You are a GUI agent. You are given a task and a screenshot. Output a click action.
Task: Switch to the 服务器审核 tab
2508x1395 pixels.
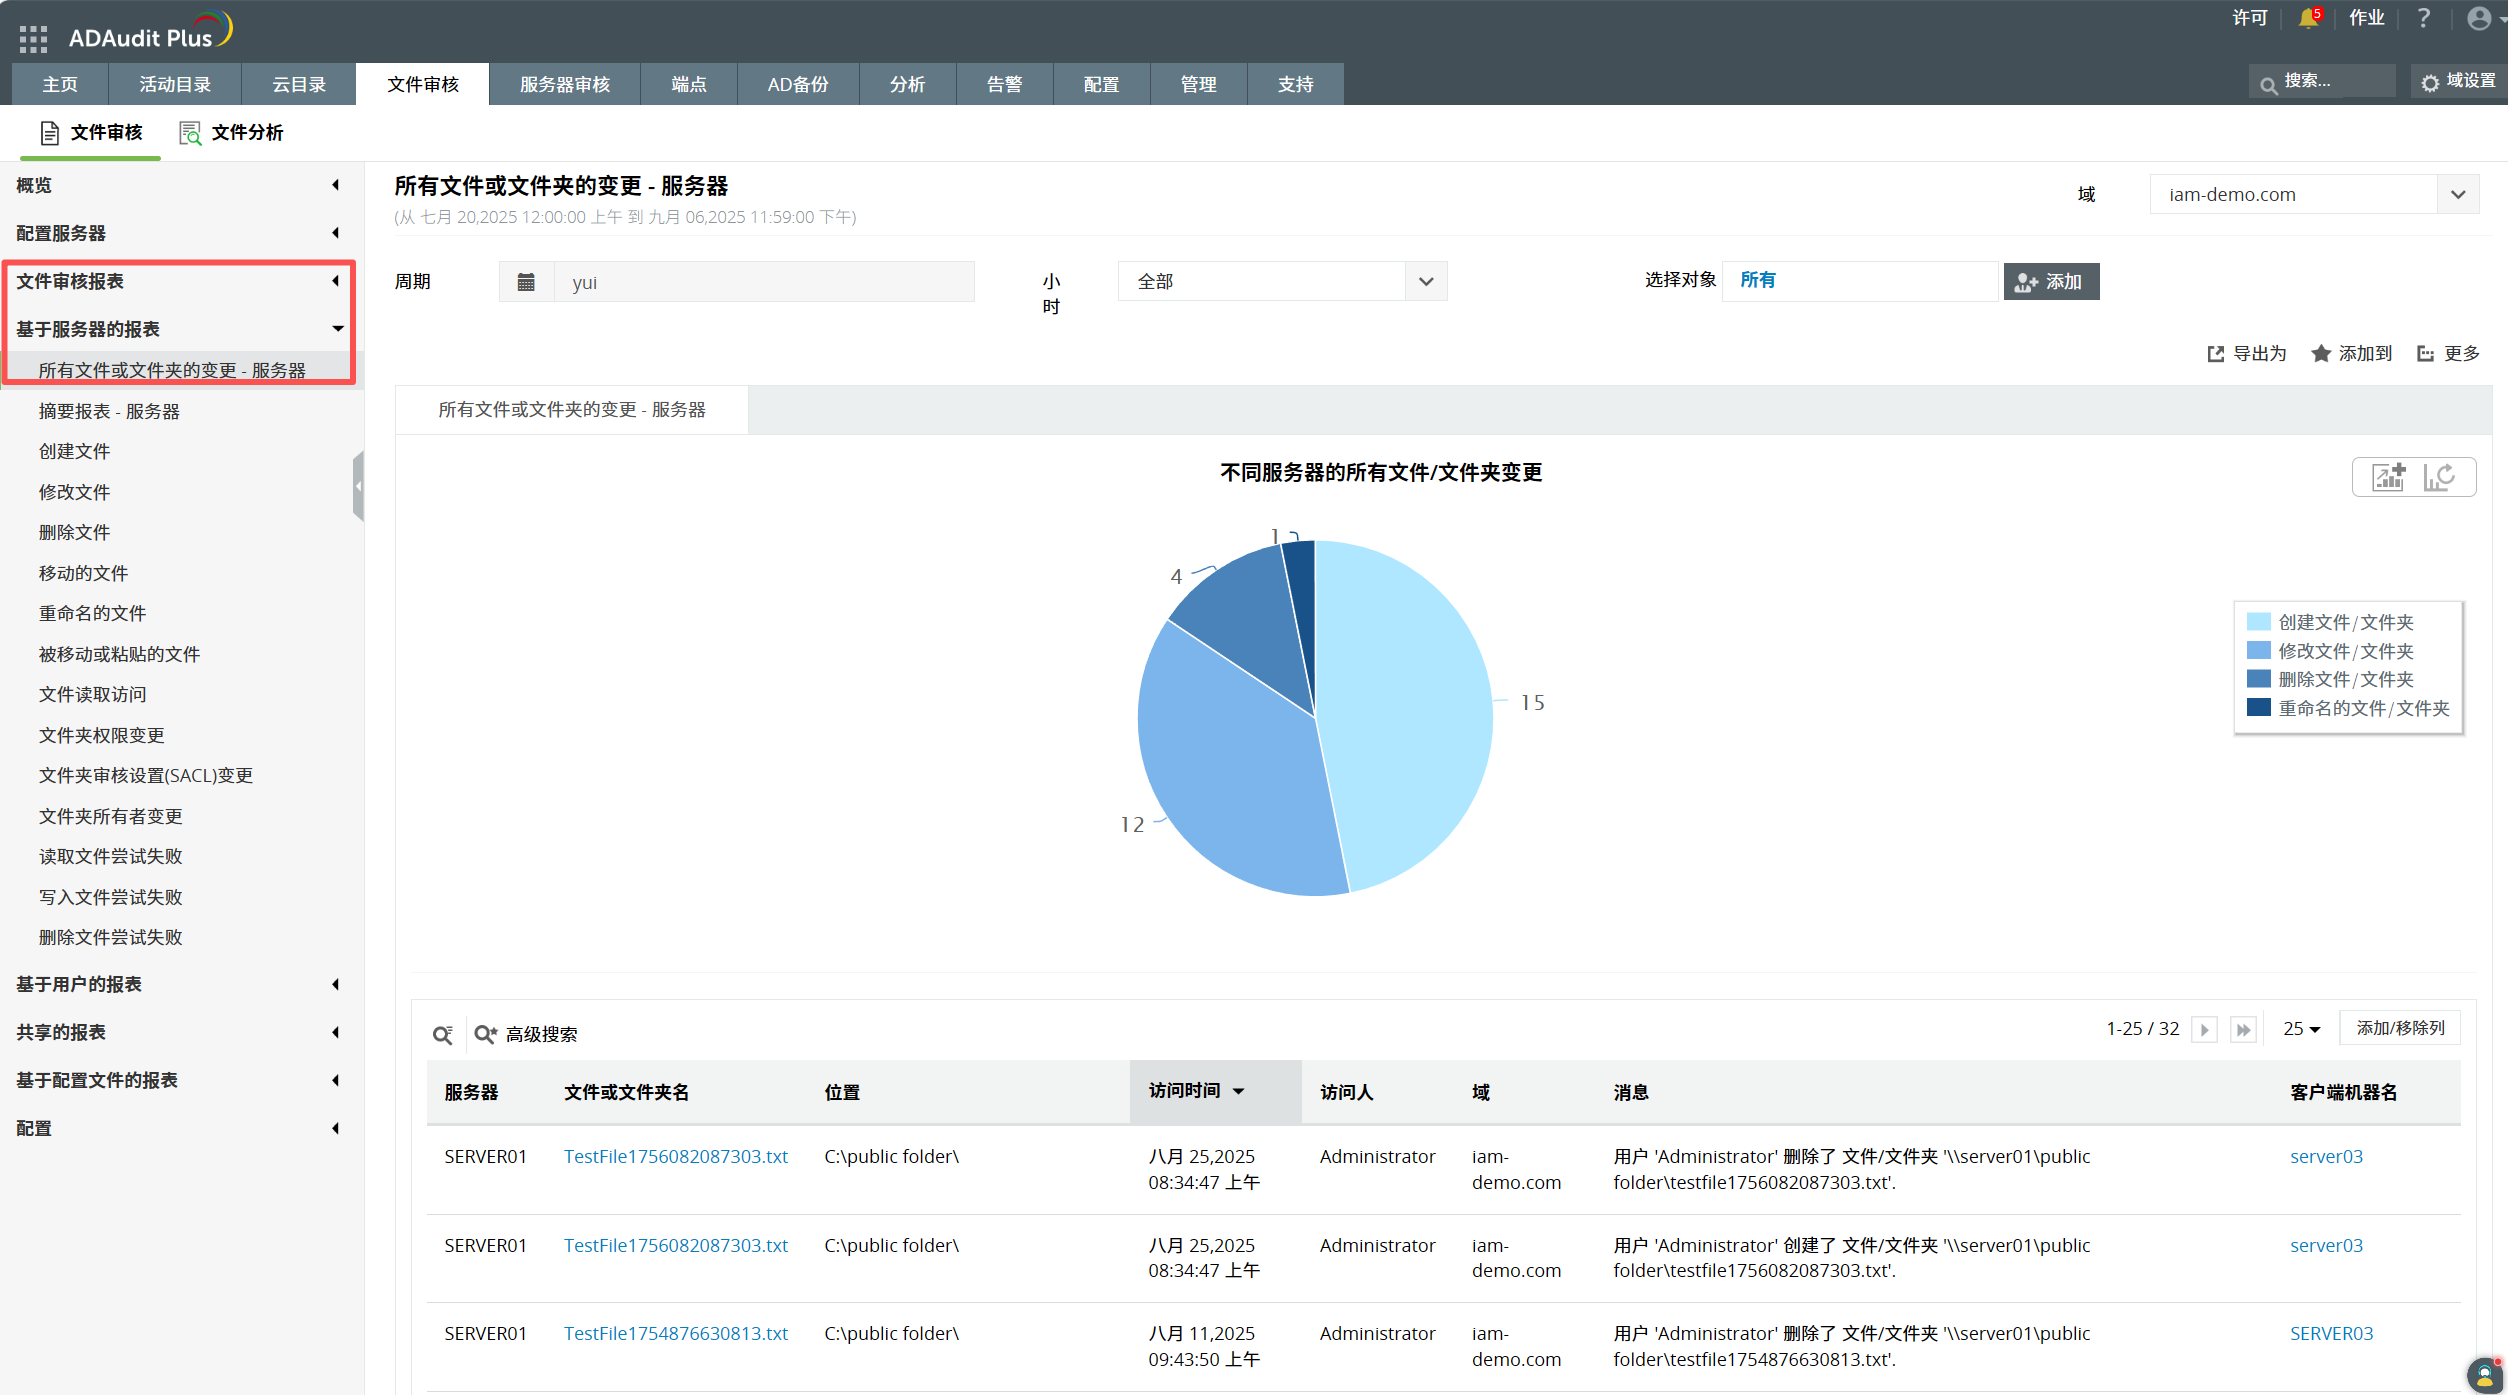coord(564,84)
